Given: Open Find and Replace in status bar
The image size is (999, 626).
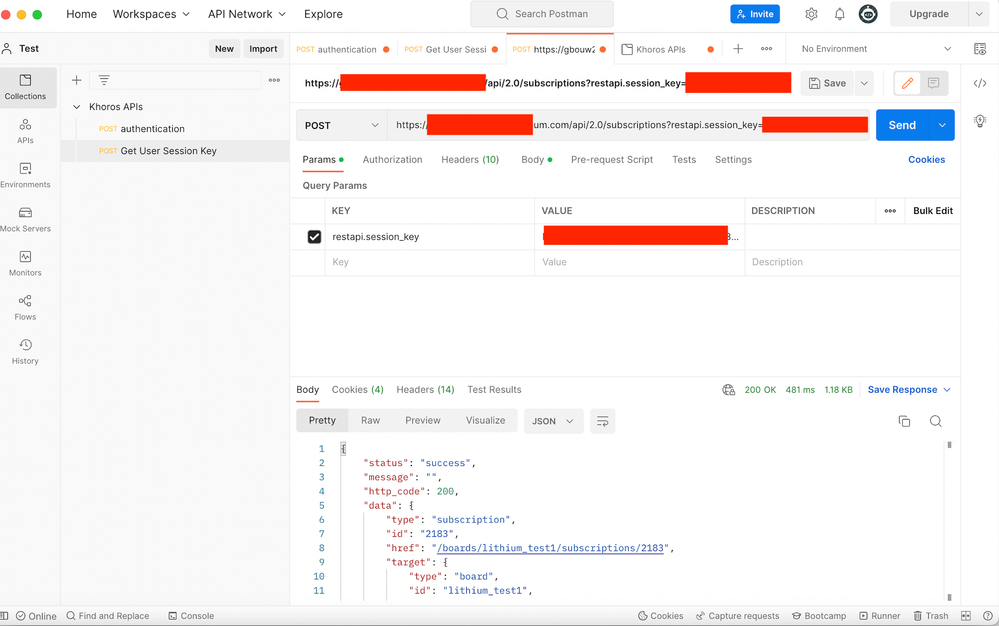Looking at the screenshot, I should pos(108,616).
